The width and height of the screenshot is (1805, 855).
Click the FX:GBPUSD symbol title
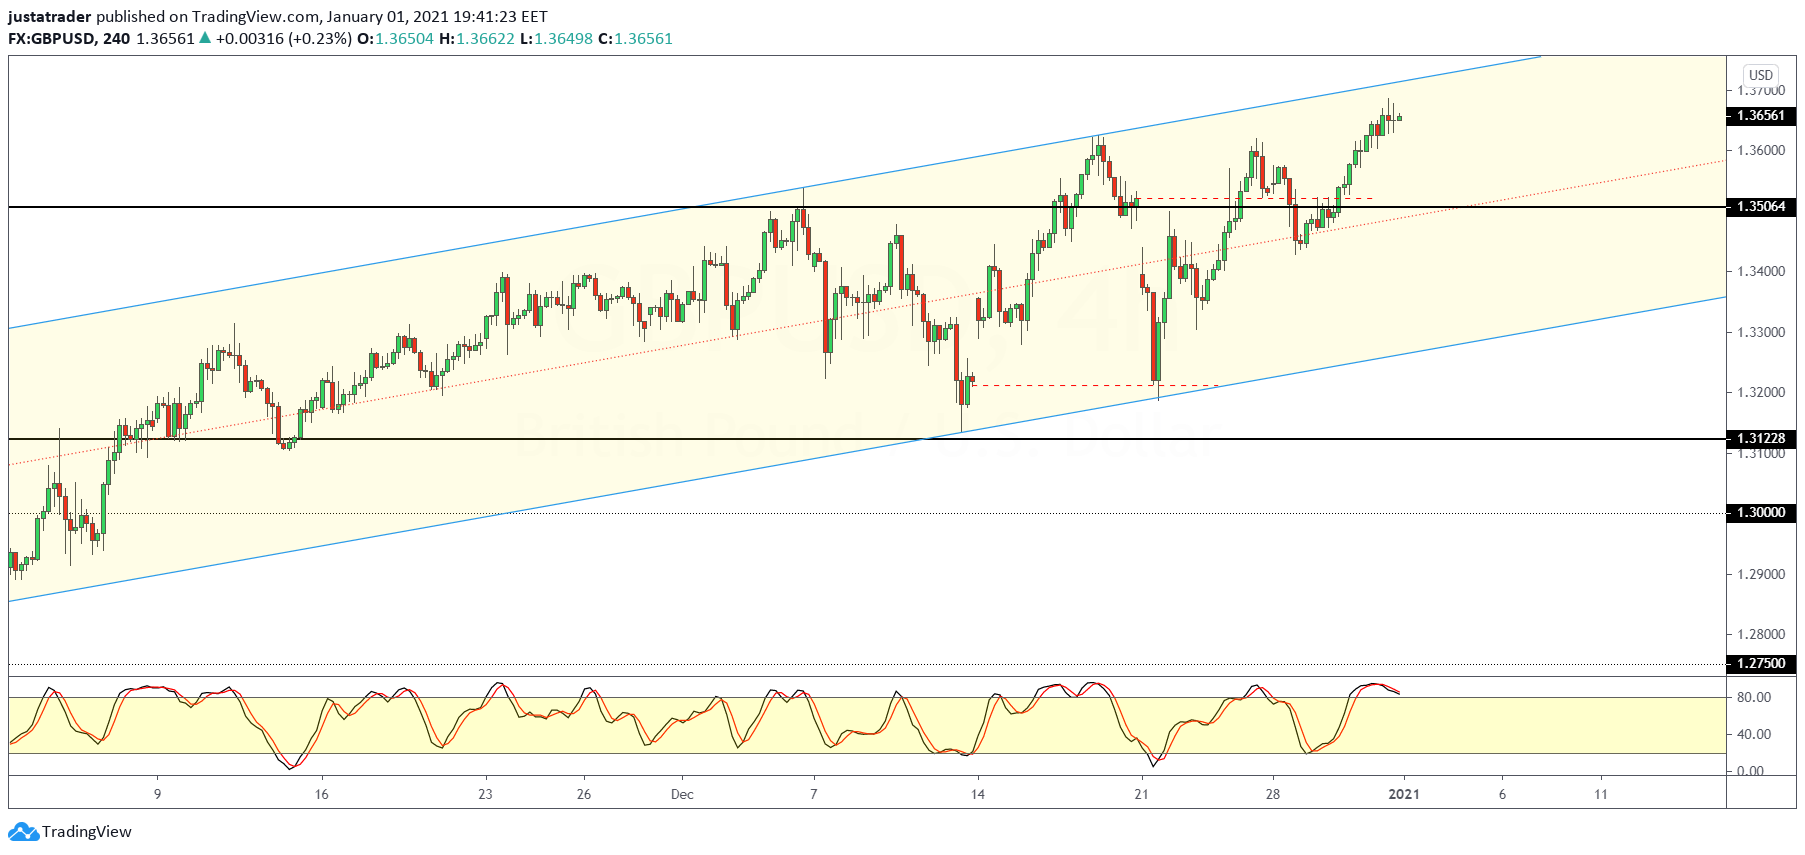pos(52,39)
